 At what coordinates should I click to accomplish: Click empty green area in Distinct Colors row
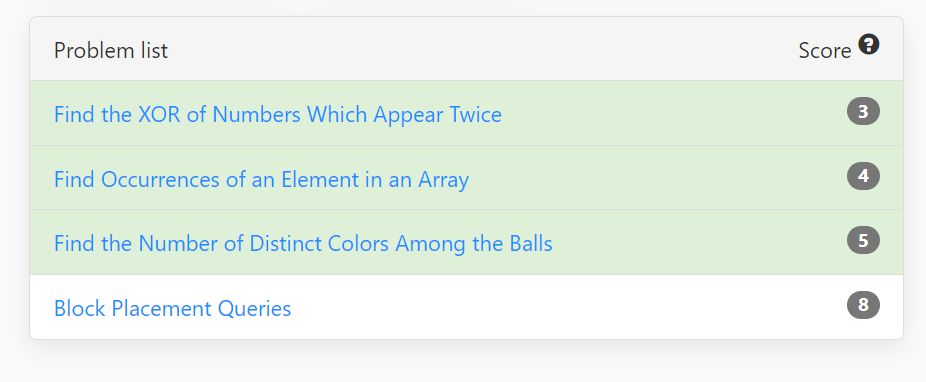(697, 243)
